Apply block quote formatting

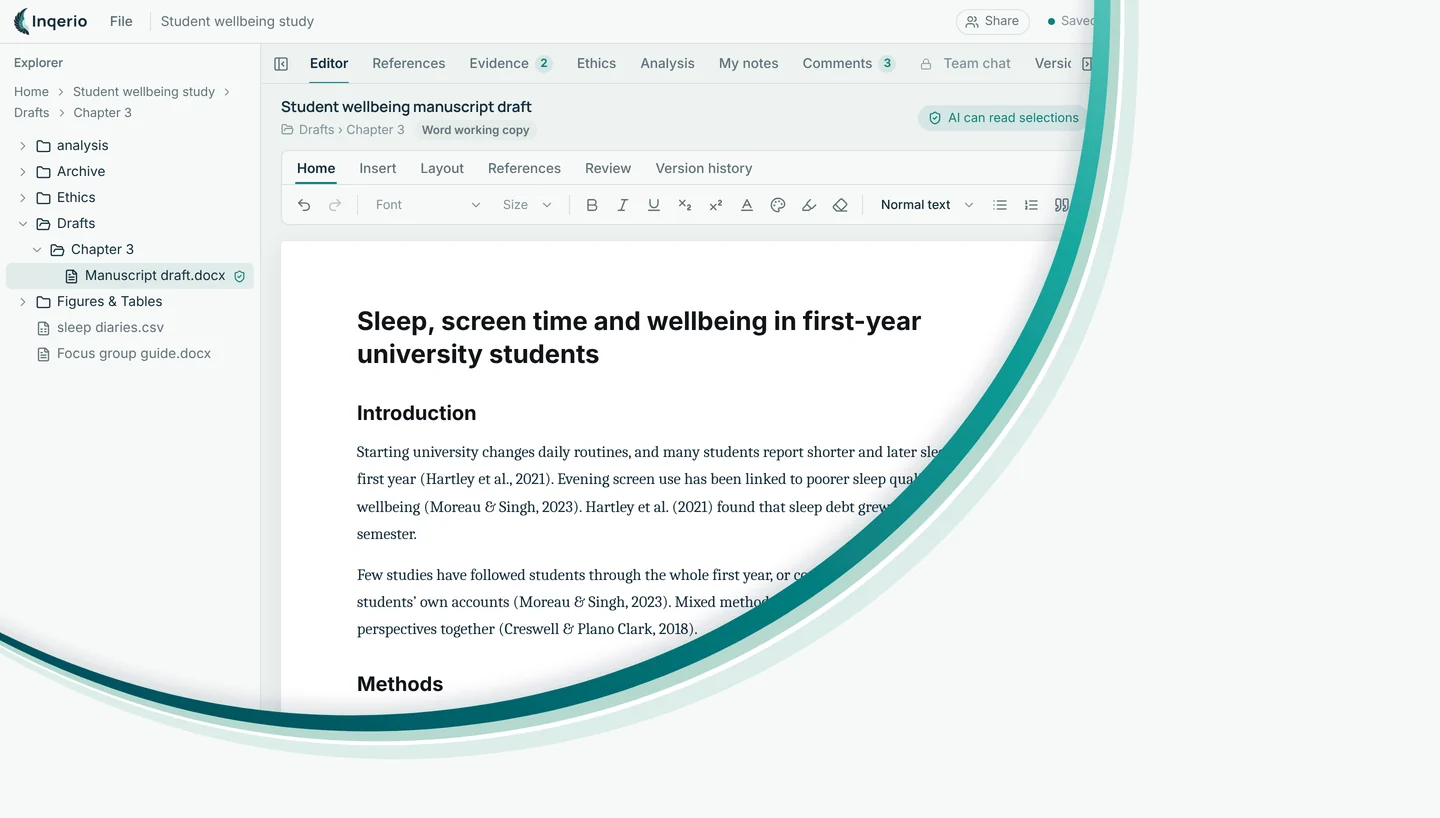click(x=1062, y=205)
